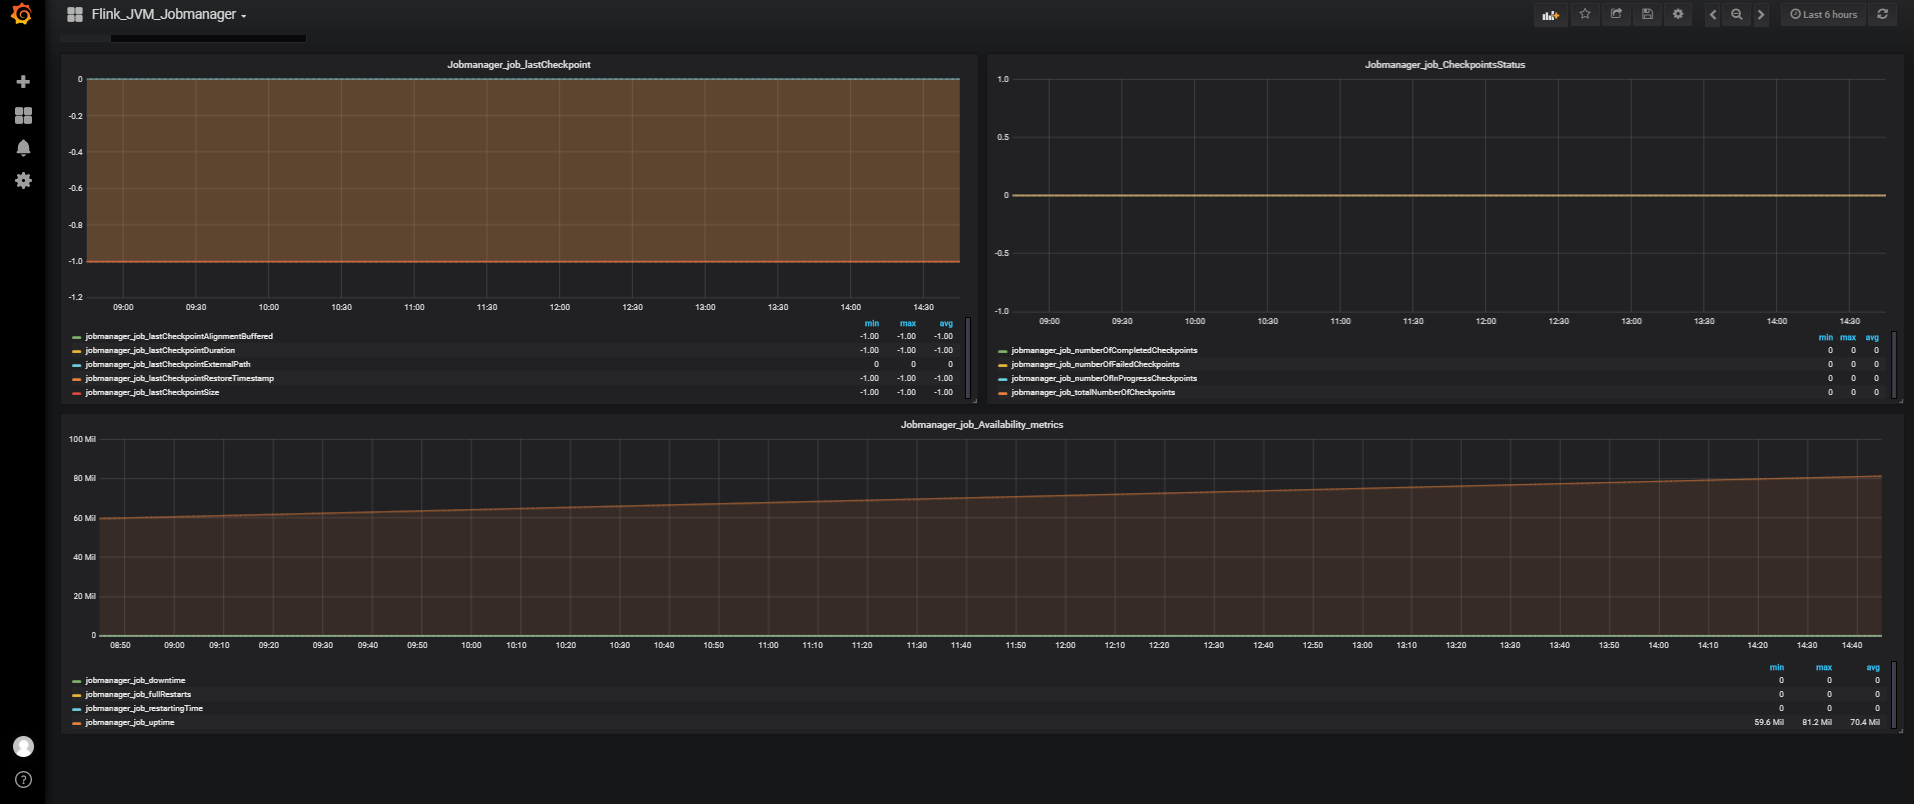Toggle the jobmanager_job_fullRestarts series
Screen dimensions: 1914x804
[x=138, y=694]
